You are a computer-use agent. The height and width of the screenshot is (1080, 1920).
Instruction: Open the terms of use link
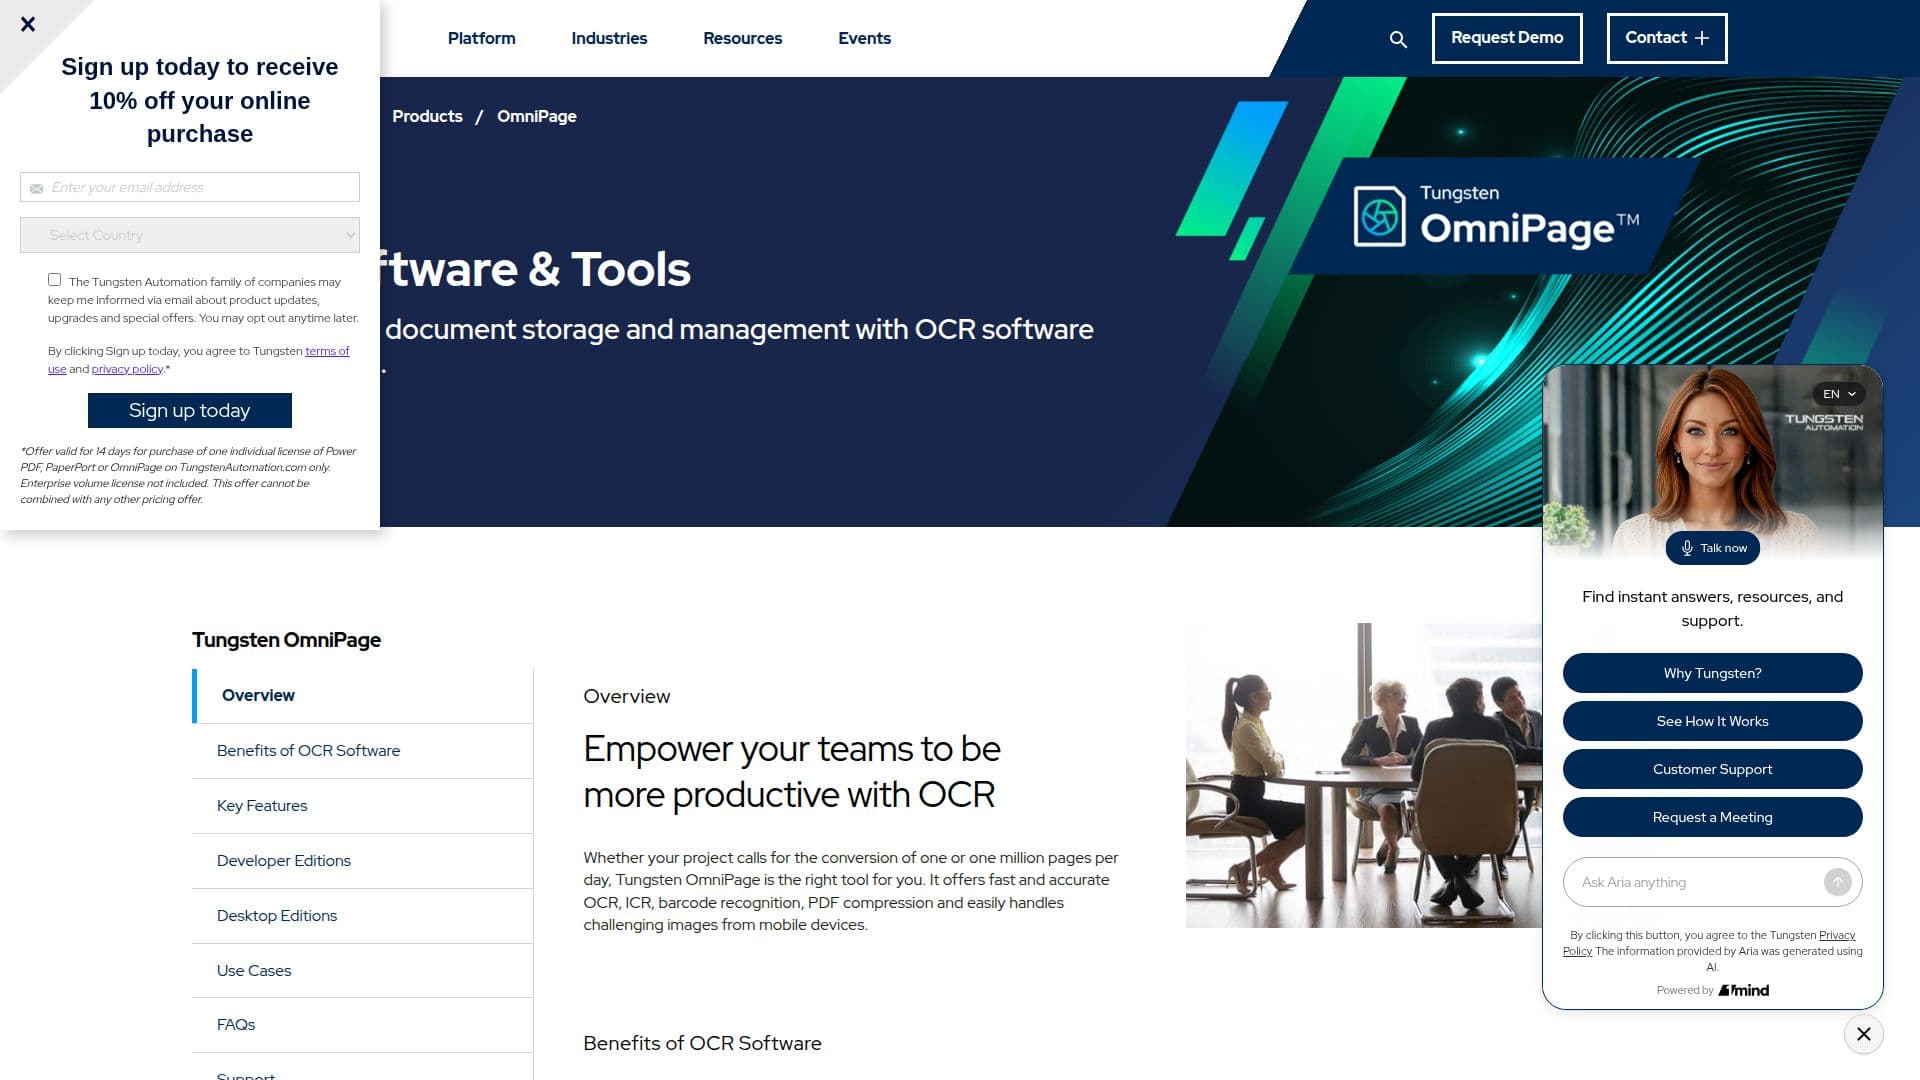[x=327, y=351]
